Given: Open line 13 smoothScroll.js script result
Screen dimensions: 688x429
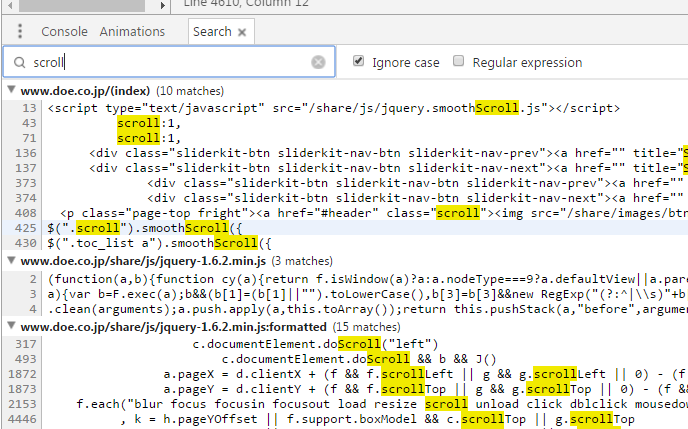Looking at the screenshot, I should [333, 108].
